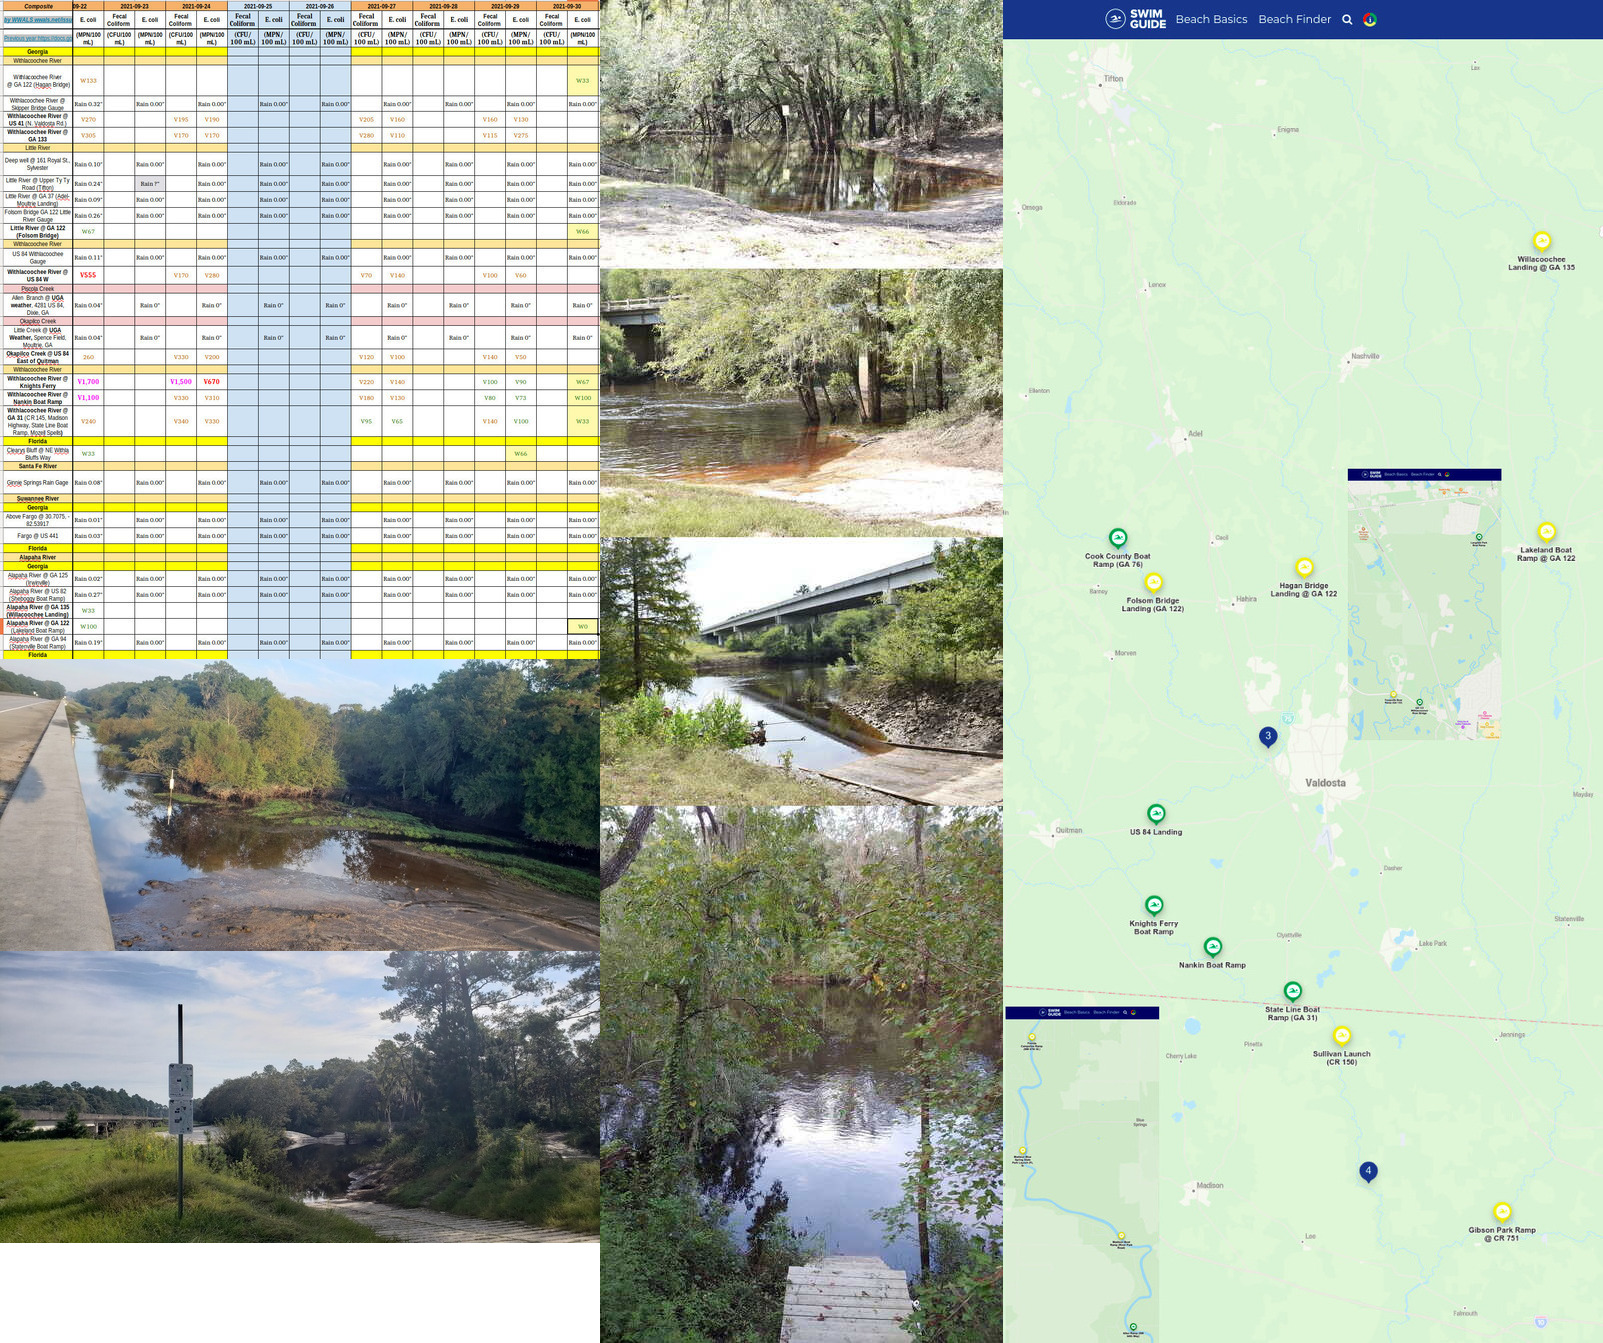The width and height of the screenshot is (1603, 1343).
Task: Select the V670 cell in Knights Ferry row
Action: [212, 382]
